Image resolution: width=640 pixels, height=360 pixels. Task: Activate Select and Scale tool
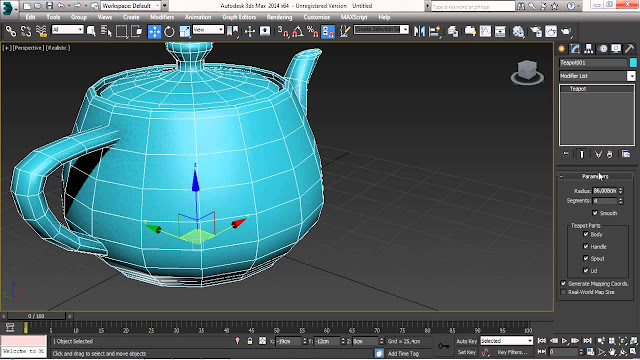pyautogui.click(x=184, y=31)
